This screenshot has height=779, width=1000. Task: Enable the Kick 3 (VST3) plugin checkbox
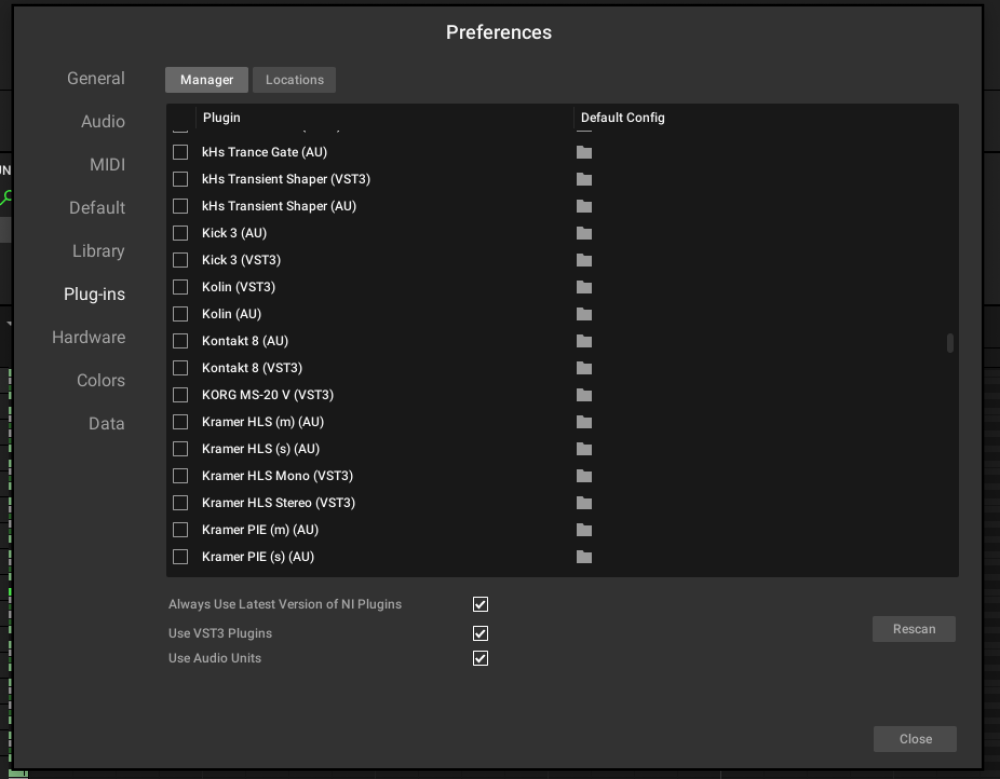181,260
